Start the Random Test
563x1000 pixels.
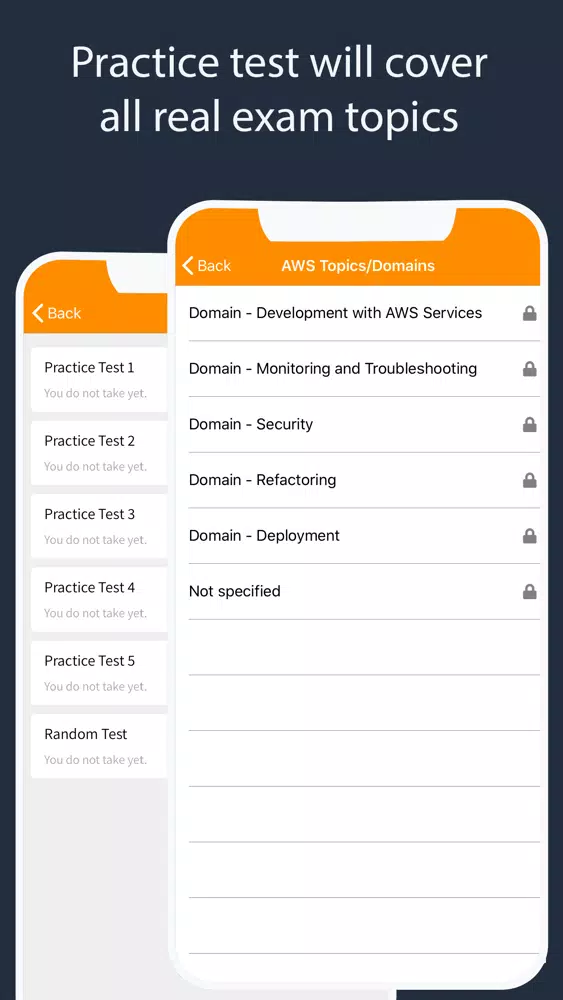99,746
